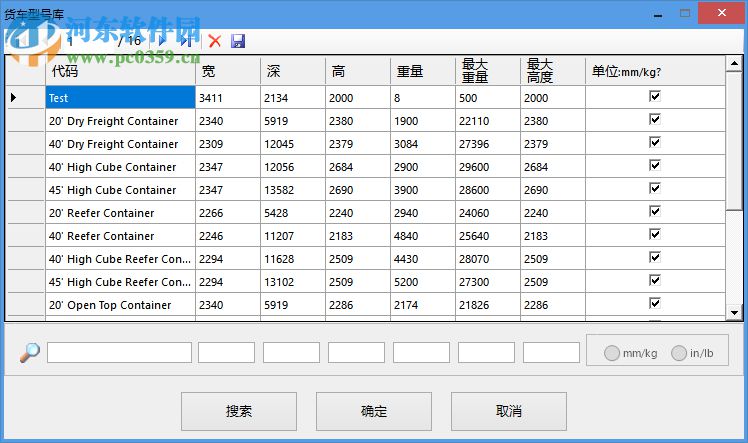748x443 pixels.
Task: Jump to the last record arrow
Action: (x=186, y=41)
